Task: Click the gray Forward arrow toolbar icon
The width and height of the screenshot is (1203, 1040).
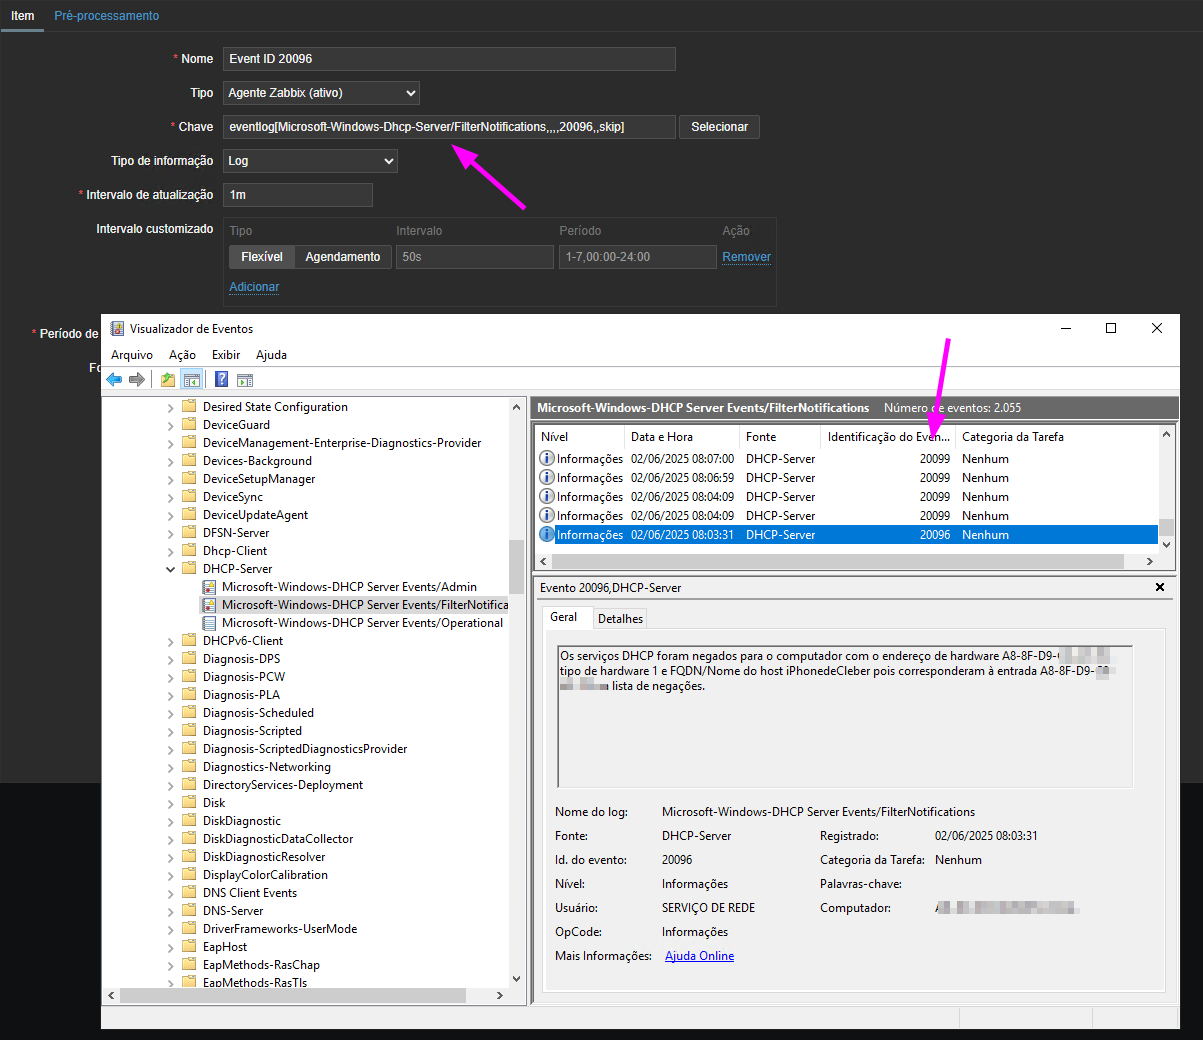Action: pos(137,380)
